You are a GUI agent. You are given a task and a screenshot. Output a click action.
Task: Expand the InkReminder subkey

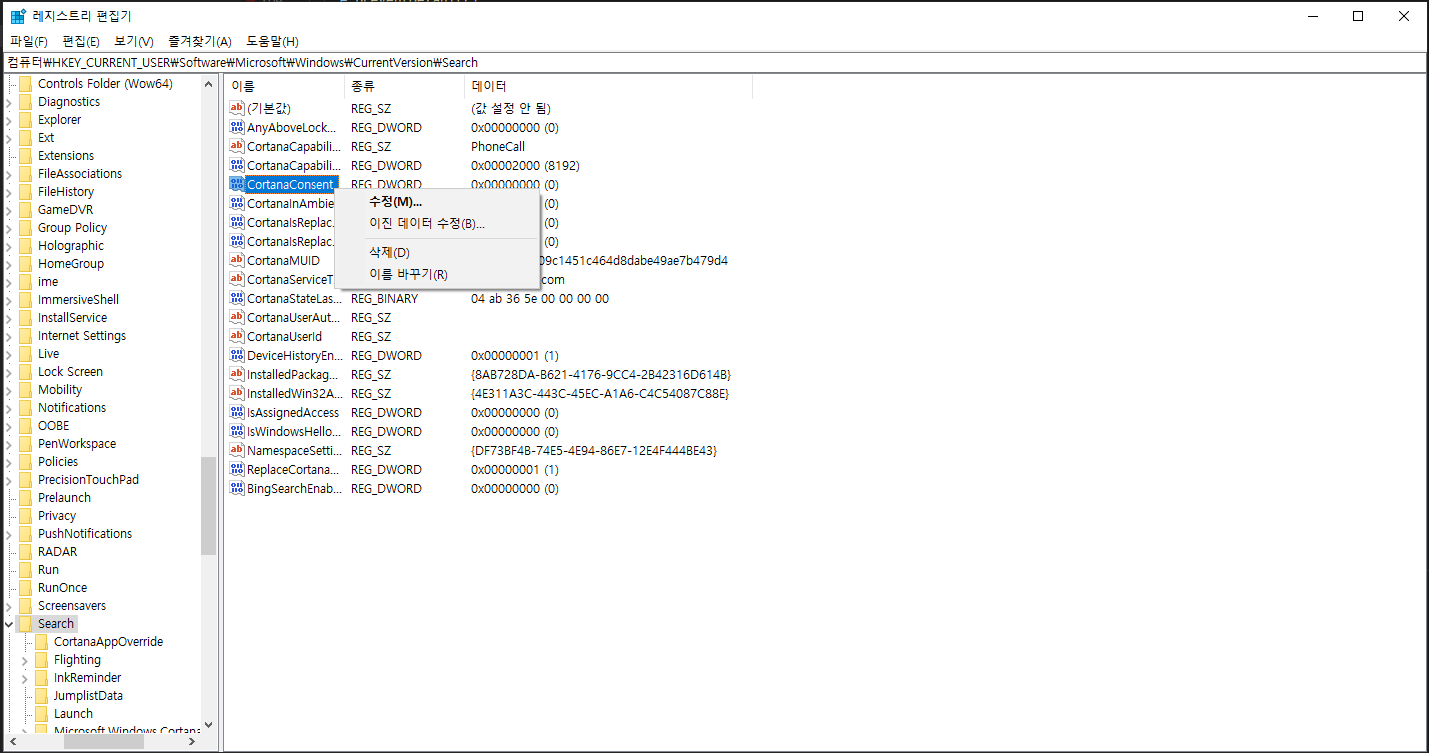click(25, 678)
